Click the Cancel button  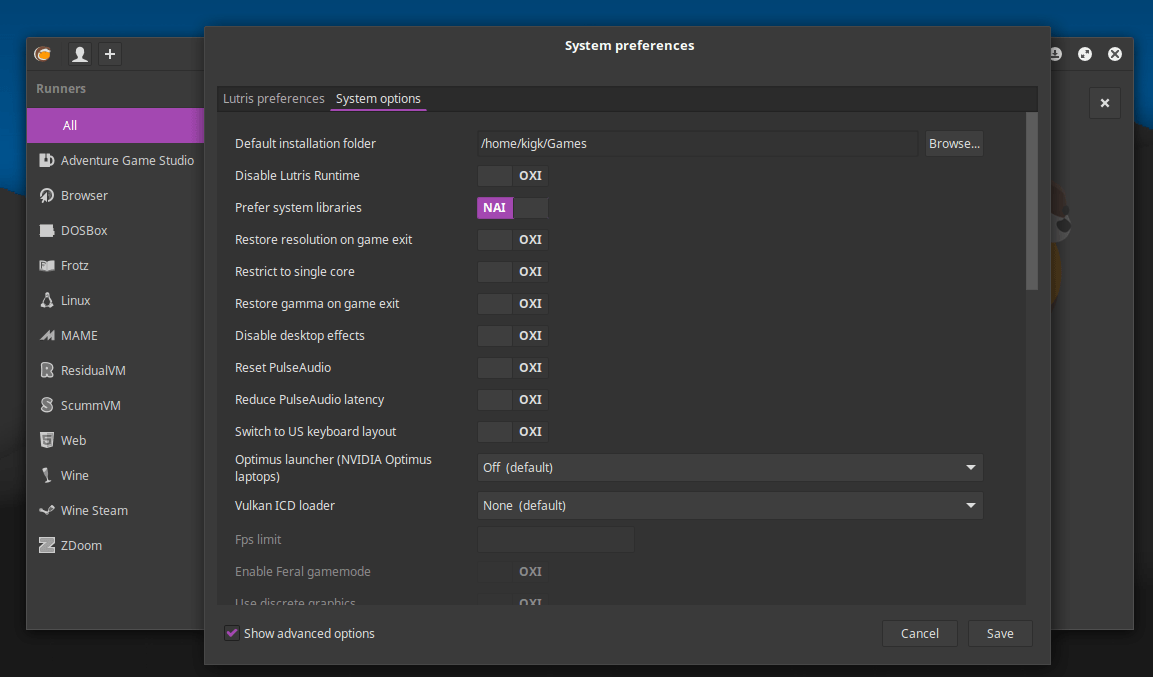click(x=920, y=633)
